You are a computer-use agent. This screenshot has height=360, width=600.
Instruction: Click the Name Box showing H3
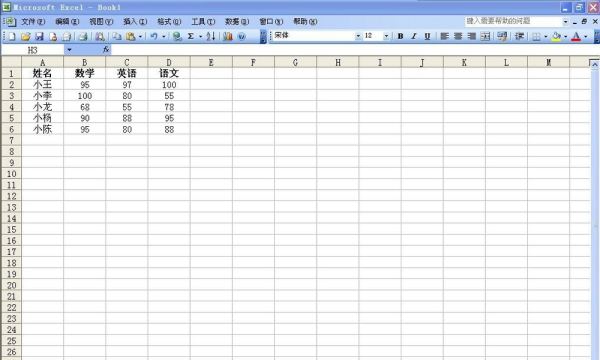coord(33,50)
